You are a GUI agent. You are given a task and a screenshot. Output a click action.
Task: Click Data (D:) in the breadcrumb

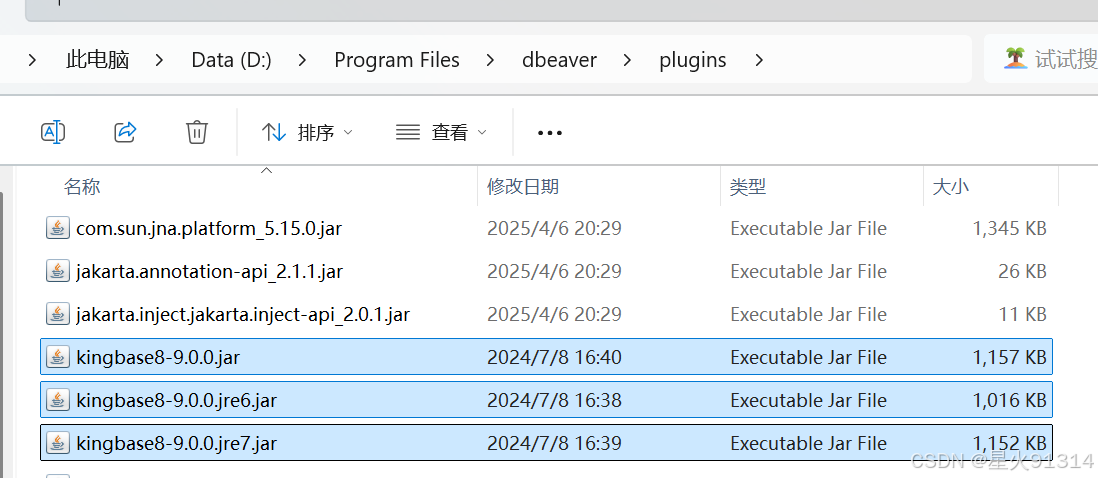[x=232, y=60]
